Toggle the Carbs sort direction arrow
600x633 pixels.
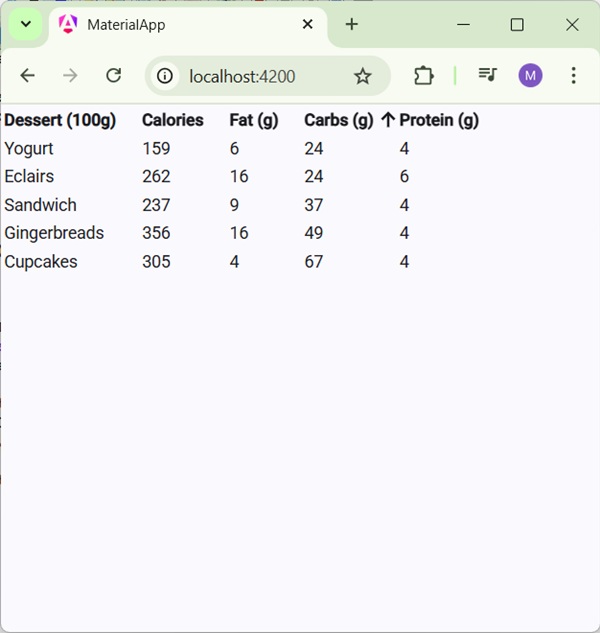(387, 120)
